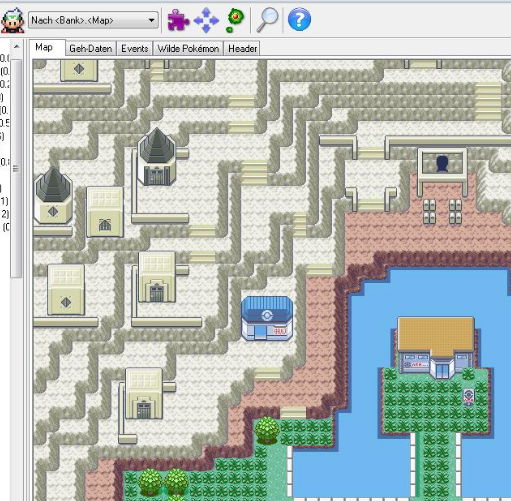Click the magnifying glass search icon
The height and width of the screenshot is (501, 511).
click(267, 20)
